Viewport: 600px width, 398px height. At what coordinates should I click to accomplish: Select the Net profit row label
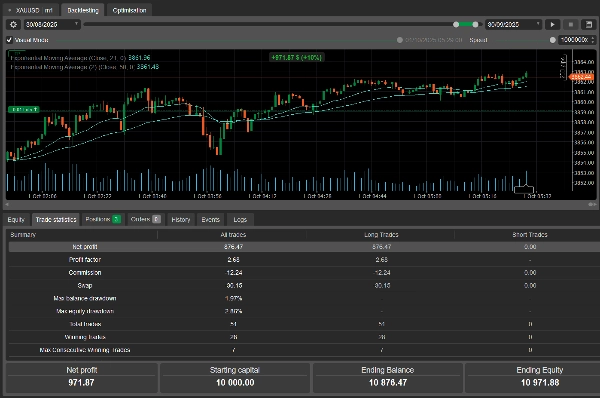(85, 247)
